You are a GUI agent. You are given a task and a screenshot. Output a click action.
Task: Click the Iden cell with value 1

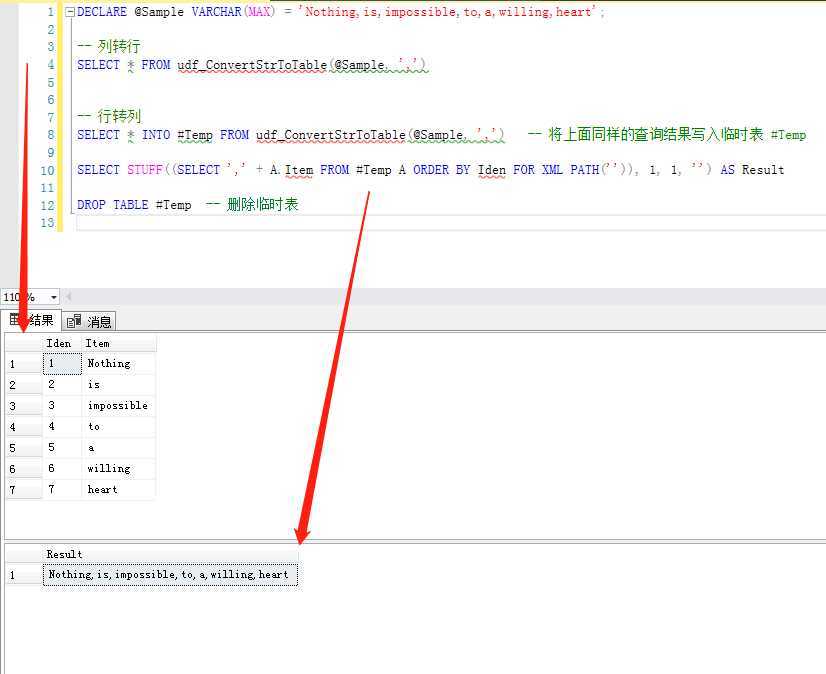click(62, 364)
